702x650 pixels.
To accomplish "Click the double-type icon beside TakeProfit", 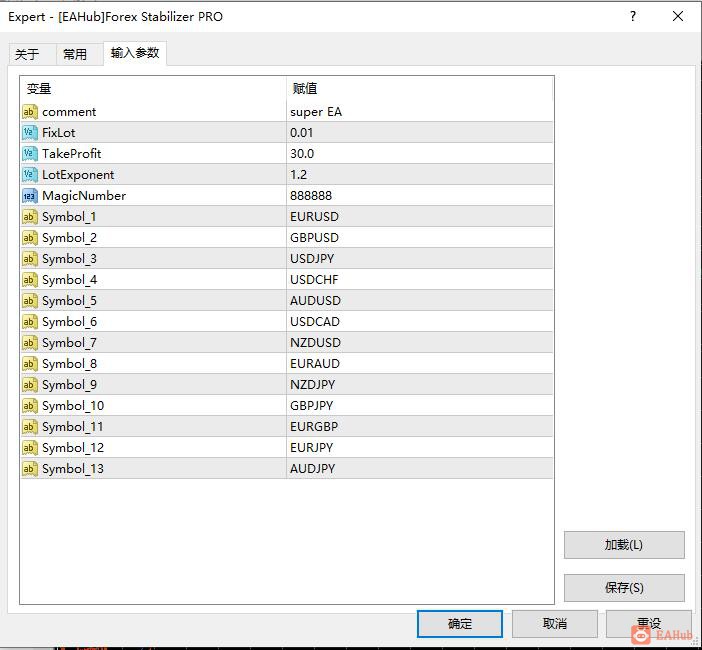I will tap(30, 154).
